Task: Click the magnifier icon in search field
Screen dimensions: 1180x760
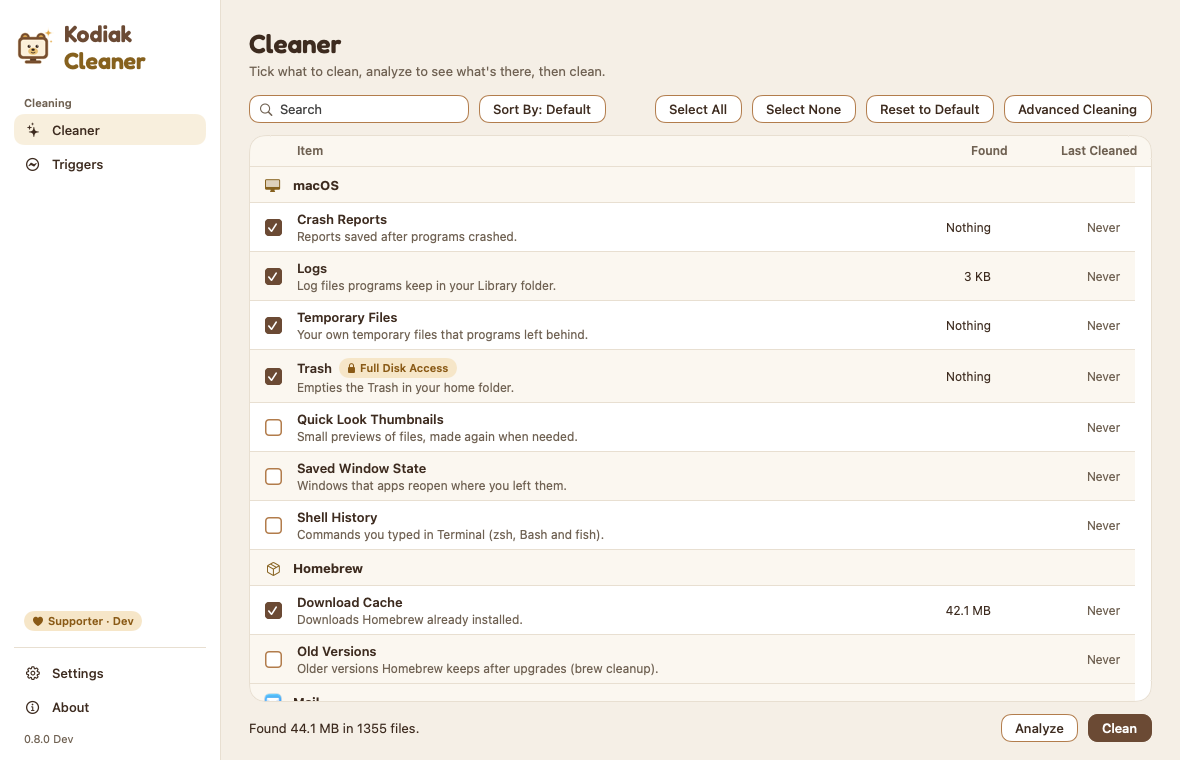Action: coord(266,110)
